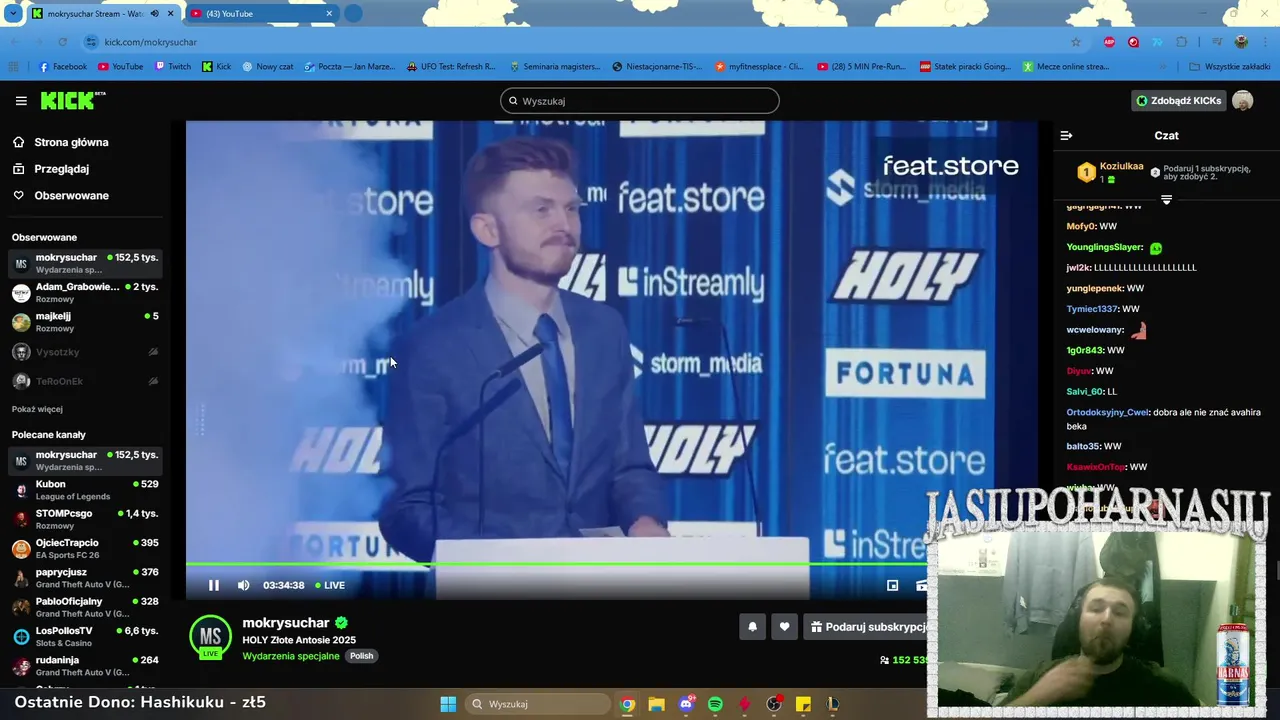Toggle mini player mode in video
The height and width of the screenshot is (720, 1280).
point(893,586)
